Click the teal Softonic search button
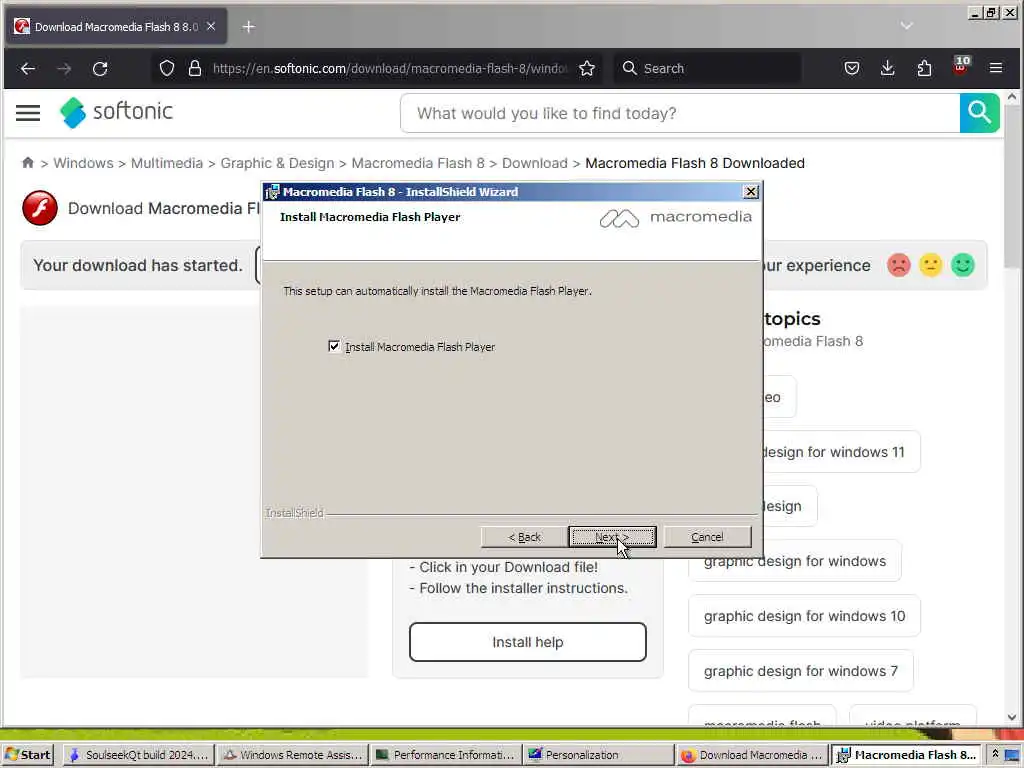The image size is (1024, 768). pyautogui.click(x=980, y=113)
